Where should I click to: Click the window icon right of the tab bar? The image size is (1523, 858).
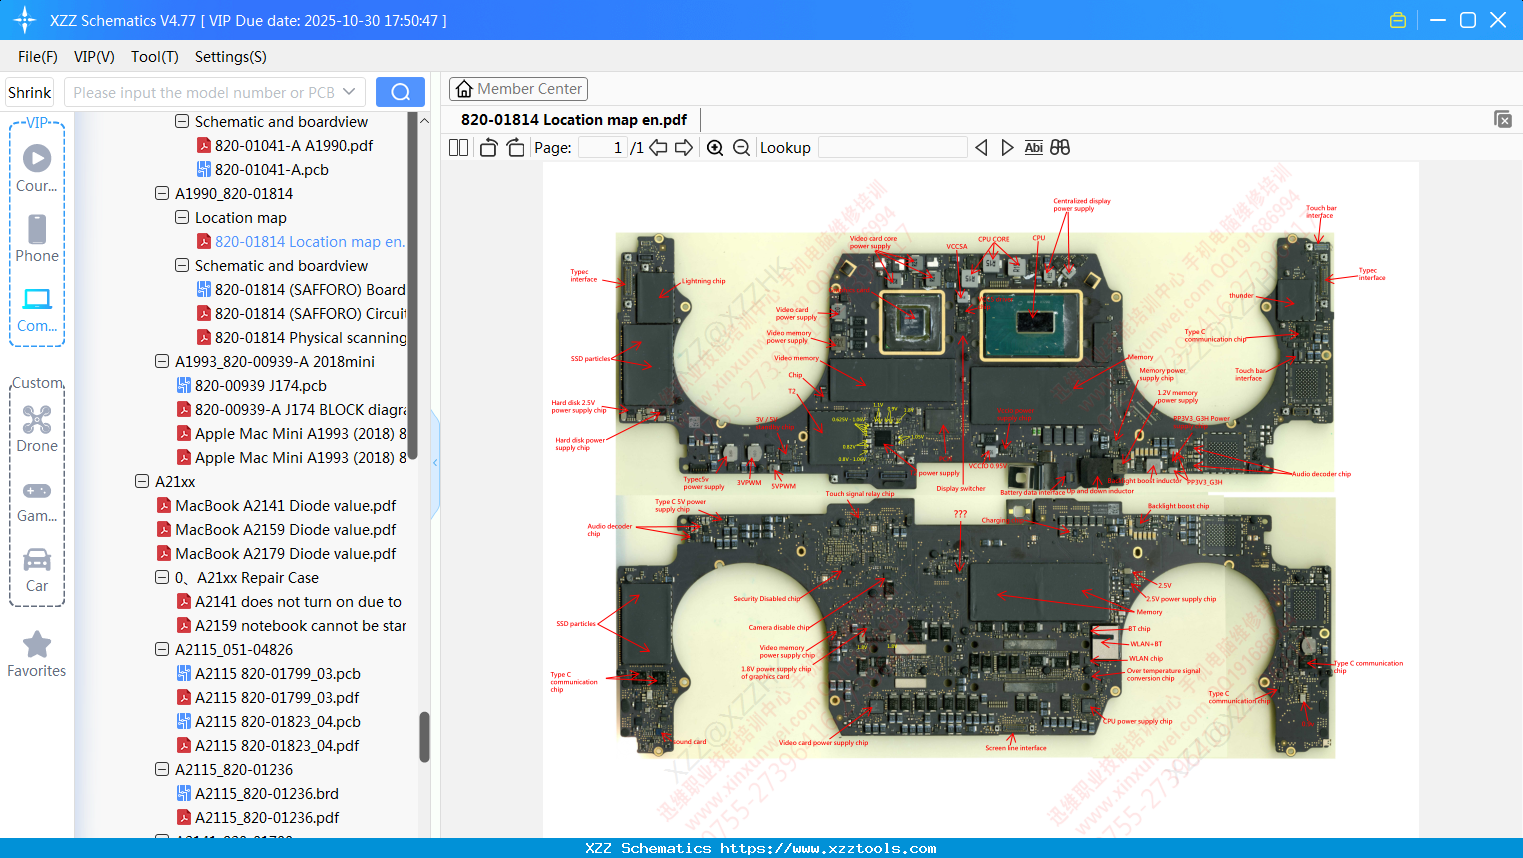point(1502,119)
